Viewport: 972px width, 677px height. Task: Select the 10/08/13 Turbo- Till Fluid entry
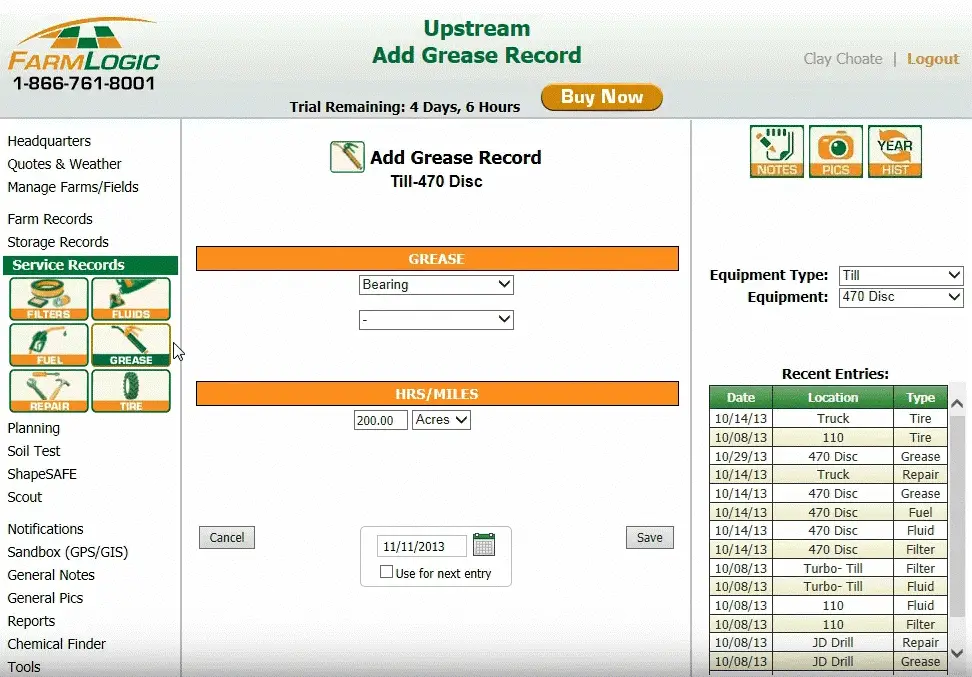[828, 586]
